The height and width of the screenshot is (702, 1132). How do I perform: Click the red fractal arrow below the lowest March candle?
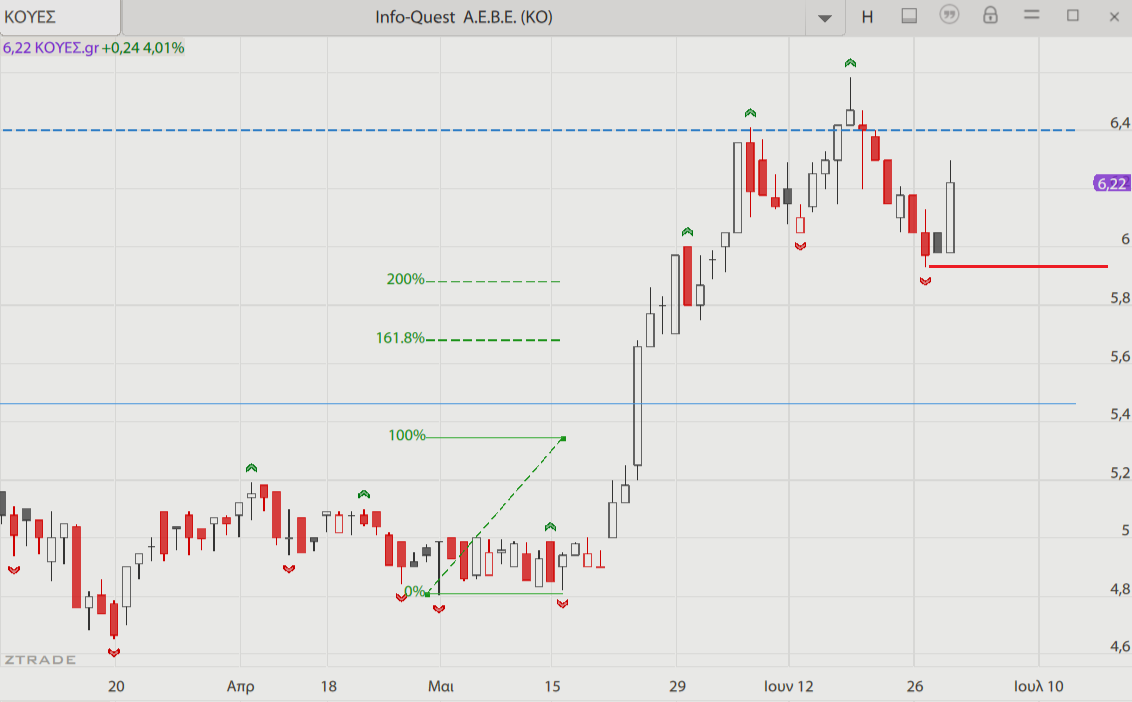113,652
